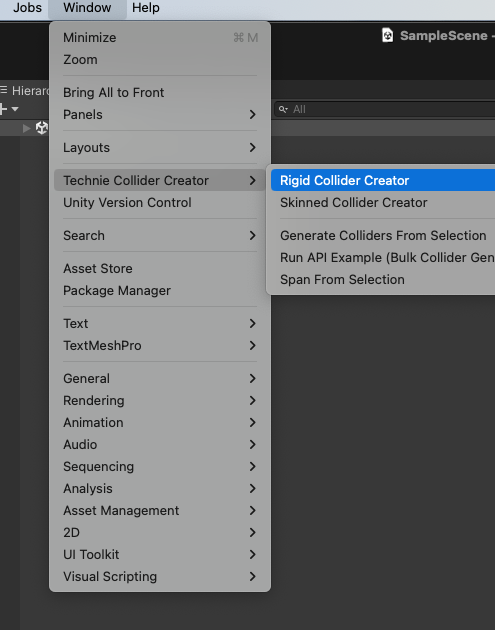Open the search filter magnifier dropdown
Image resolution: width=495 pixels, height=630 pixels.
(283, 109)
